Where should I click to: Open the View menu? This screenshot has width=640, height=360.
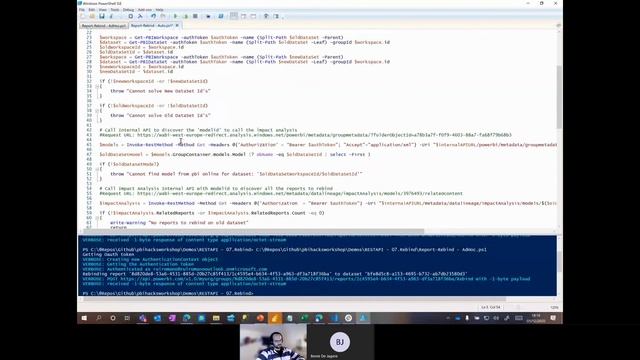pyautogui.click(x=102, y=10)
